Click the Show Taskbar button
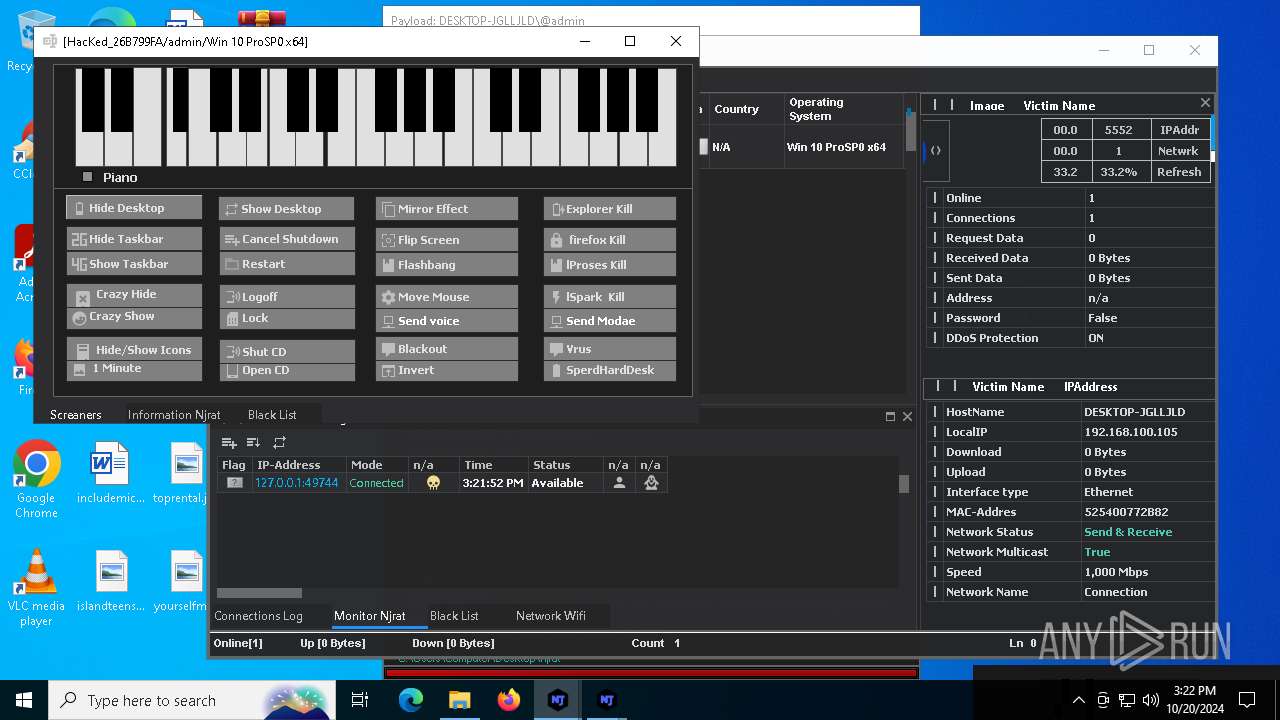 [134, 264]
